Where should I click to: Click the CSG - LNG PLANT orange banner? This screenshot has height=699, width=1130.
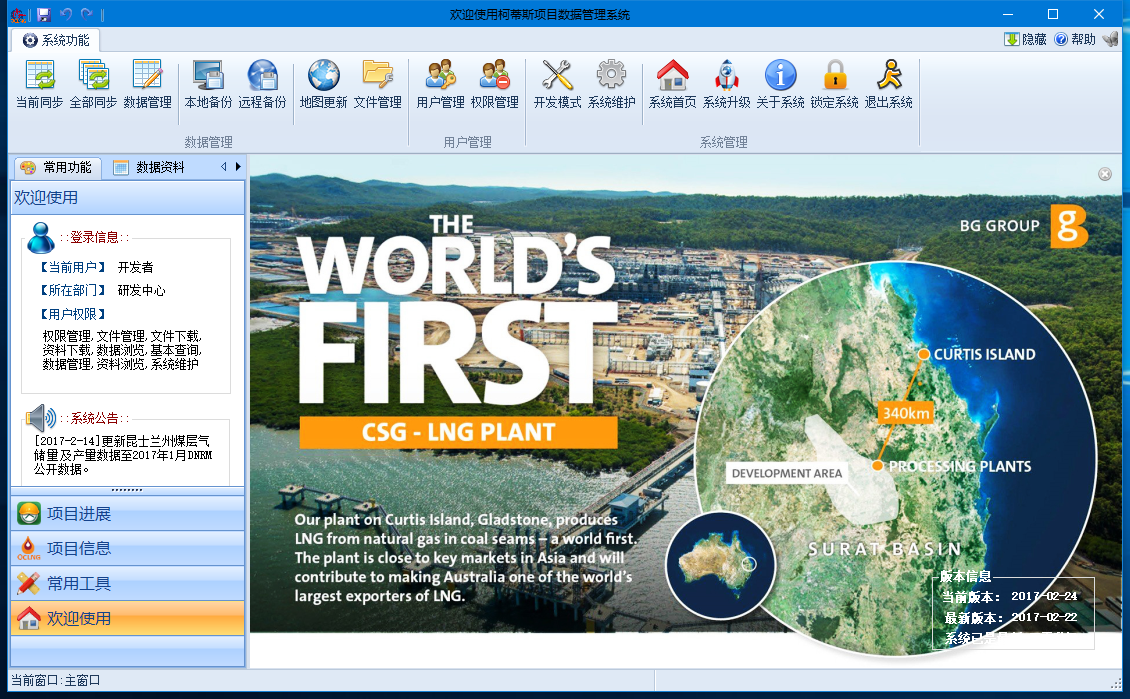point(458,432)
